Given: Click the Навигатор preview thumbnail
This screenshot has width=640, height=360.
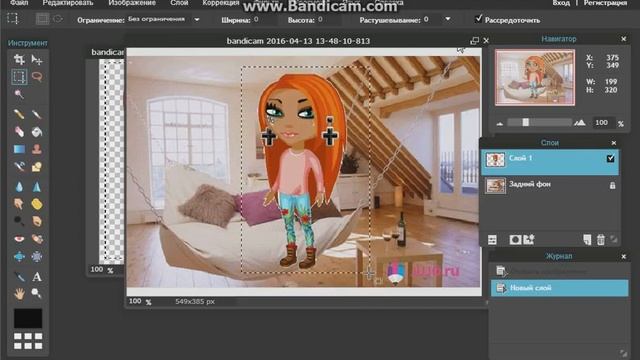Looking at the screenshot, I should (535, 78).
